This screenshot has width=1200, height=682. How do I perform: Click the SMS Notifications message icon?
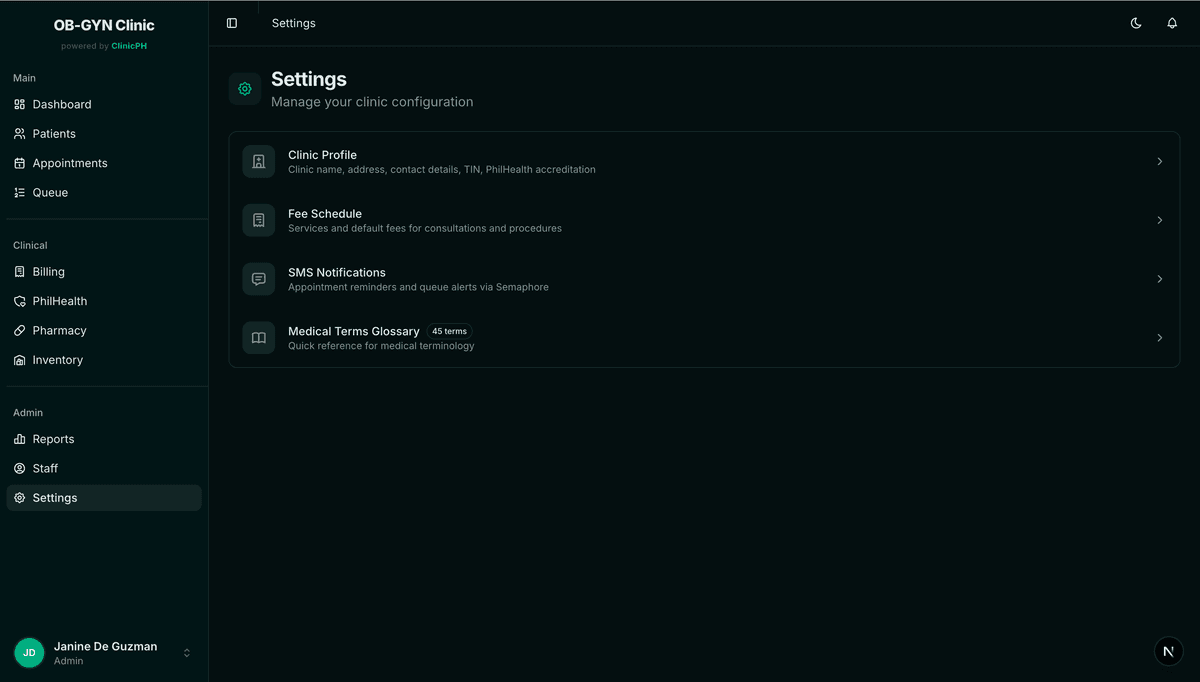[x=258, y=279]
